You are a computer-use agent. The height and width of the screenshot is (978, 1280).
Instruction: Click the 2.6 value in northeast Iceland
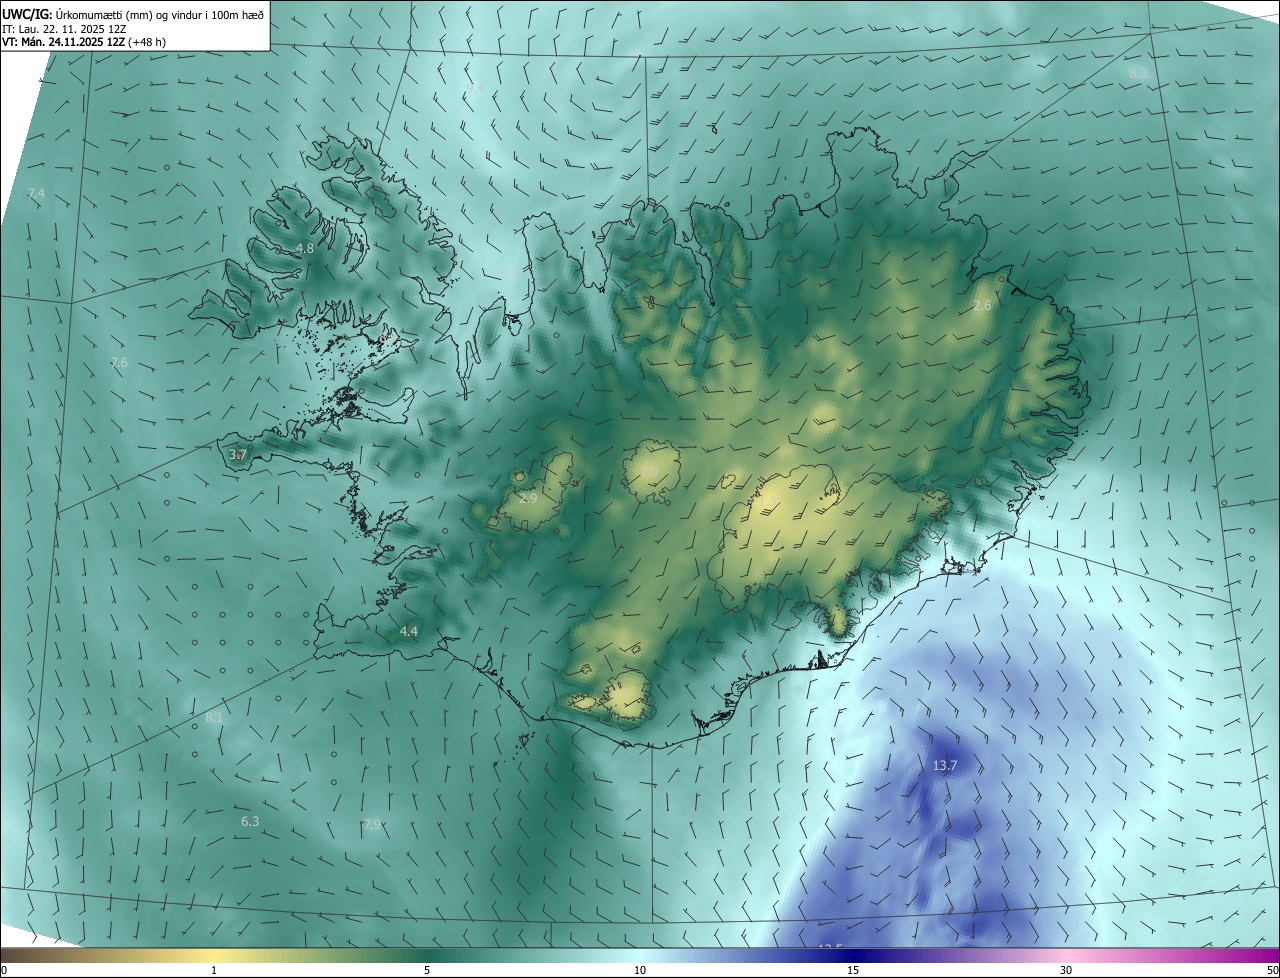pyautogui.click(x=982, y=306)
